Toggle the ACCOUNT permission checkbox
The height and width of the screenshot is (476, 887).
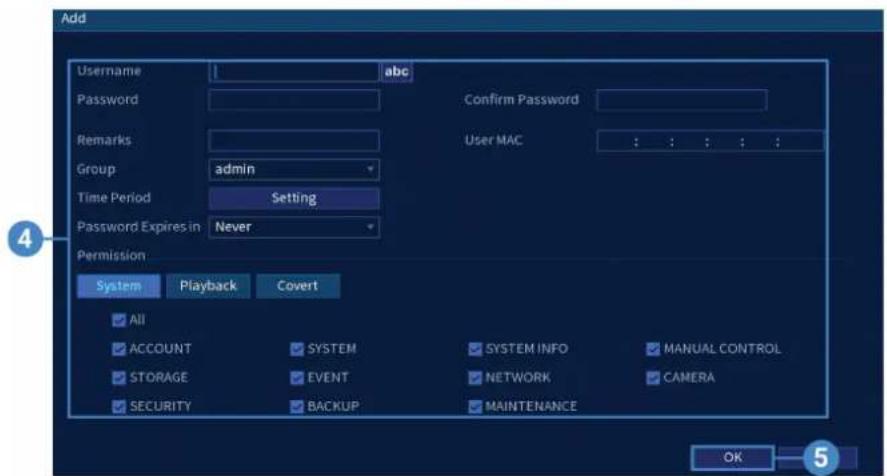tap(119, 349)
